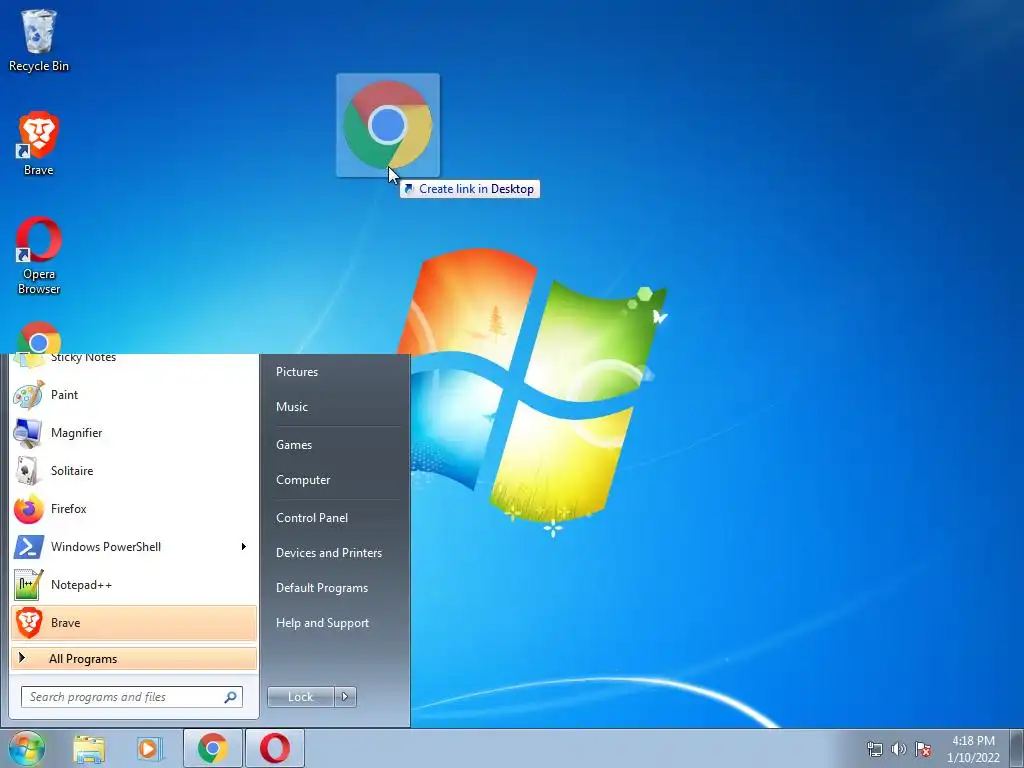Open Help and Support
Image resolution: width=1024 pixels, height=768 pixels.
322,623
